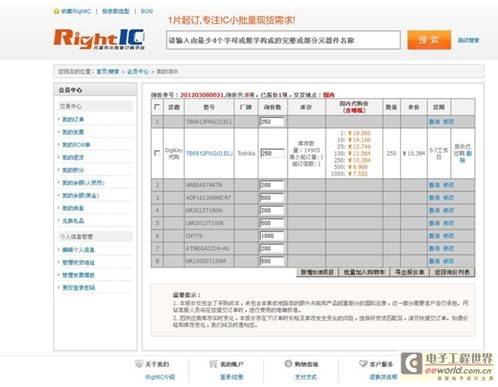Click the orange 搜索 search button
The width and height of the screenshot is (498, 387).
(x=429, y=40)
